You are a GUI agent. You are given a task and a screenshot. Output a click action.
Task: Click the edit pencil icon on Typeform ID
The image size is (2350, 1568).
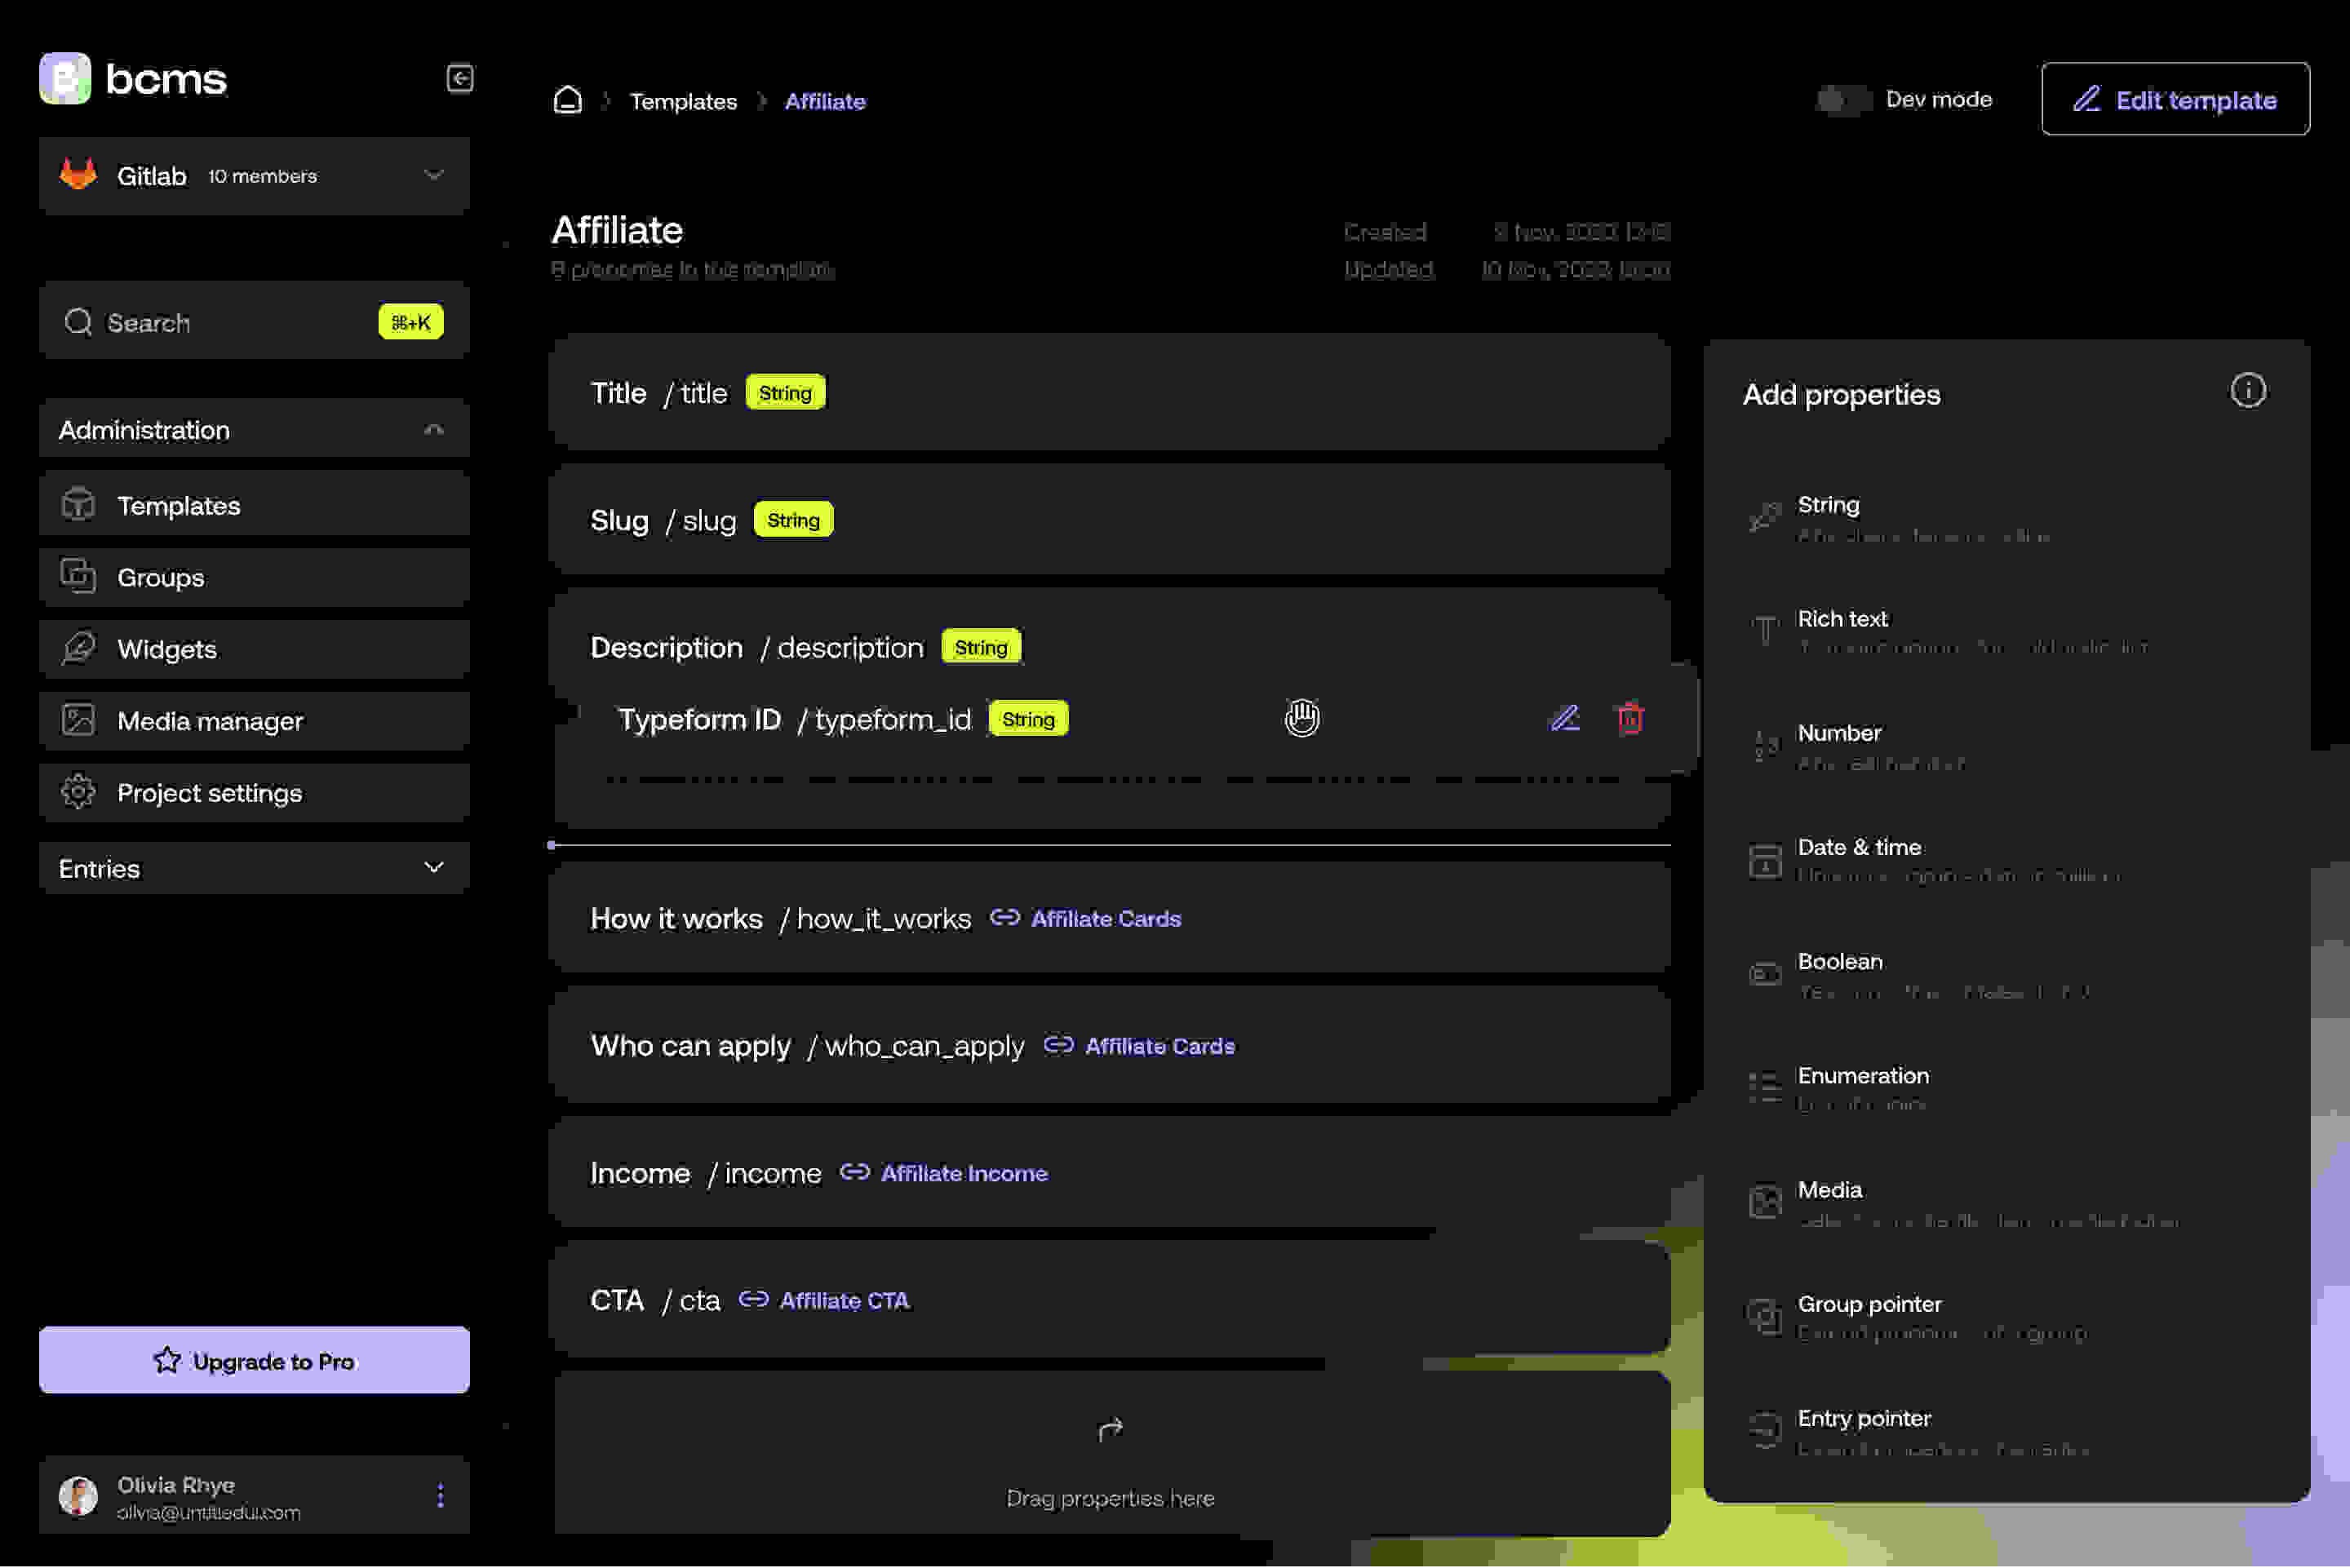click(x=1564, y=717)
